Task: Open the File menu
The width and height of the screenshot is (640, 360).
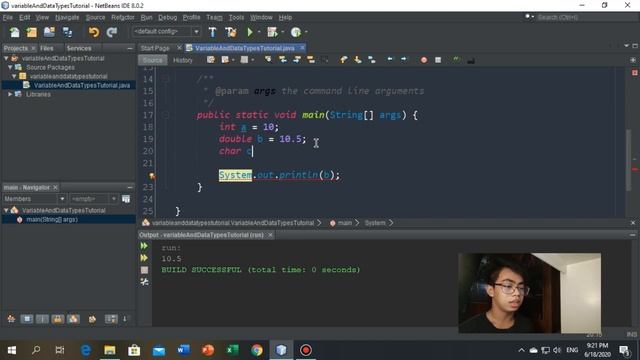Action: 7,17
